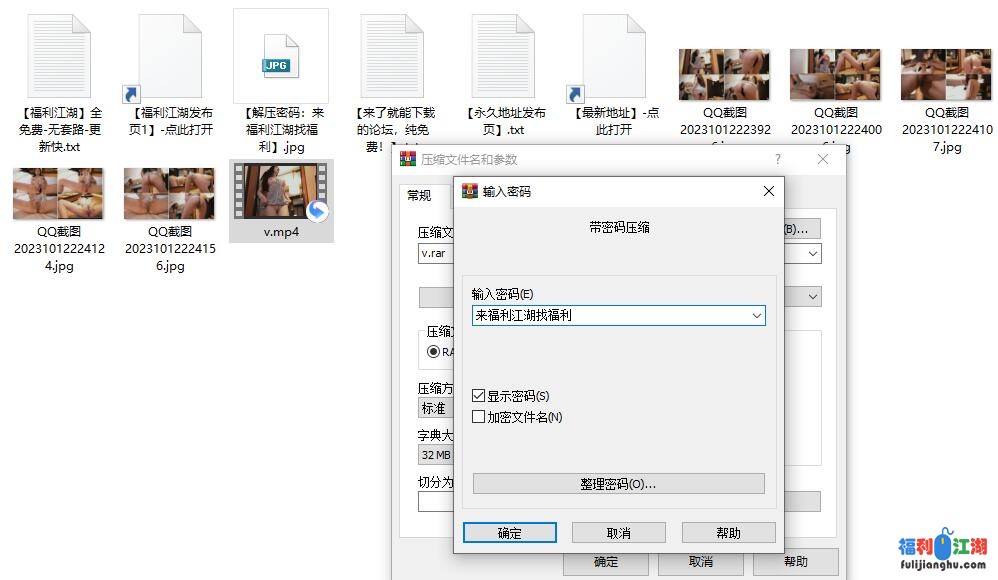Select the RAR format radio button
Screen dimensions: 998x580
pos(434,352)
